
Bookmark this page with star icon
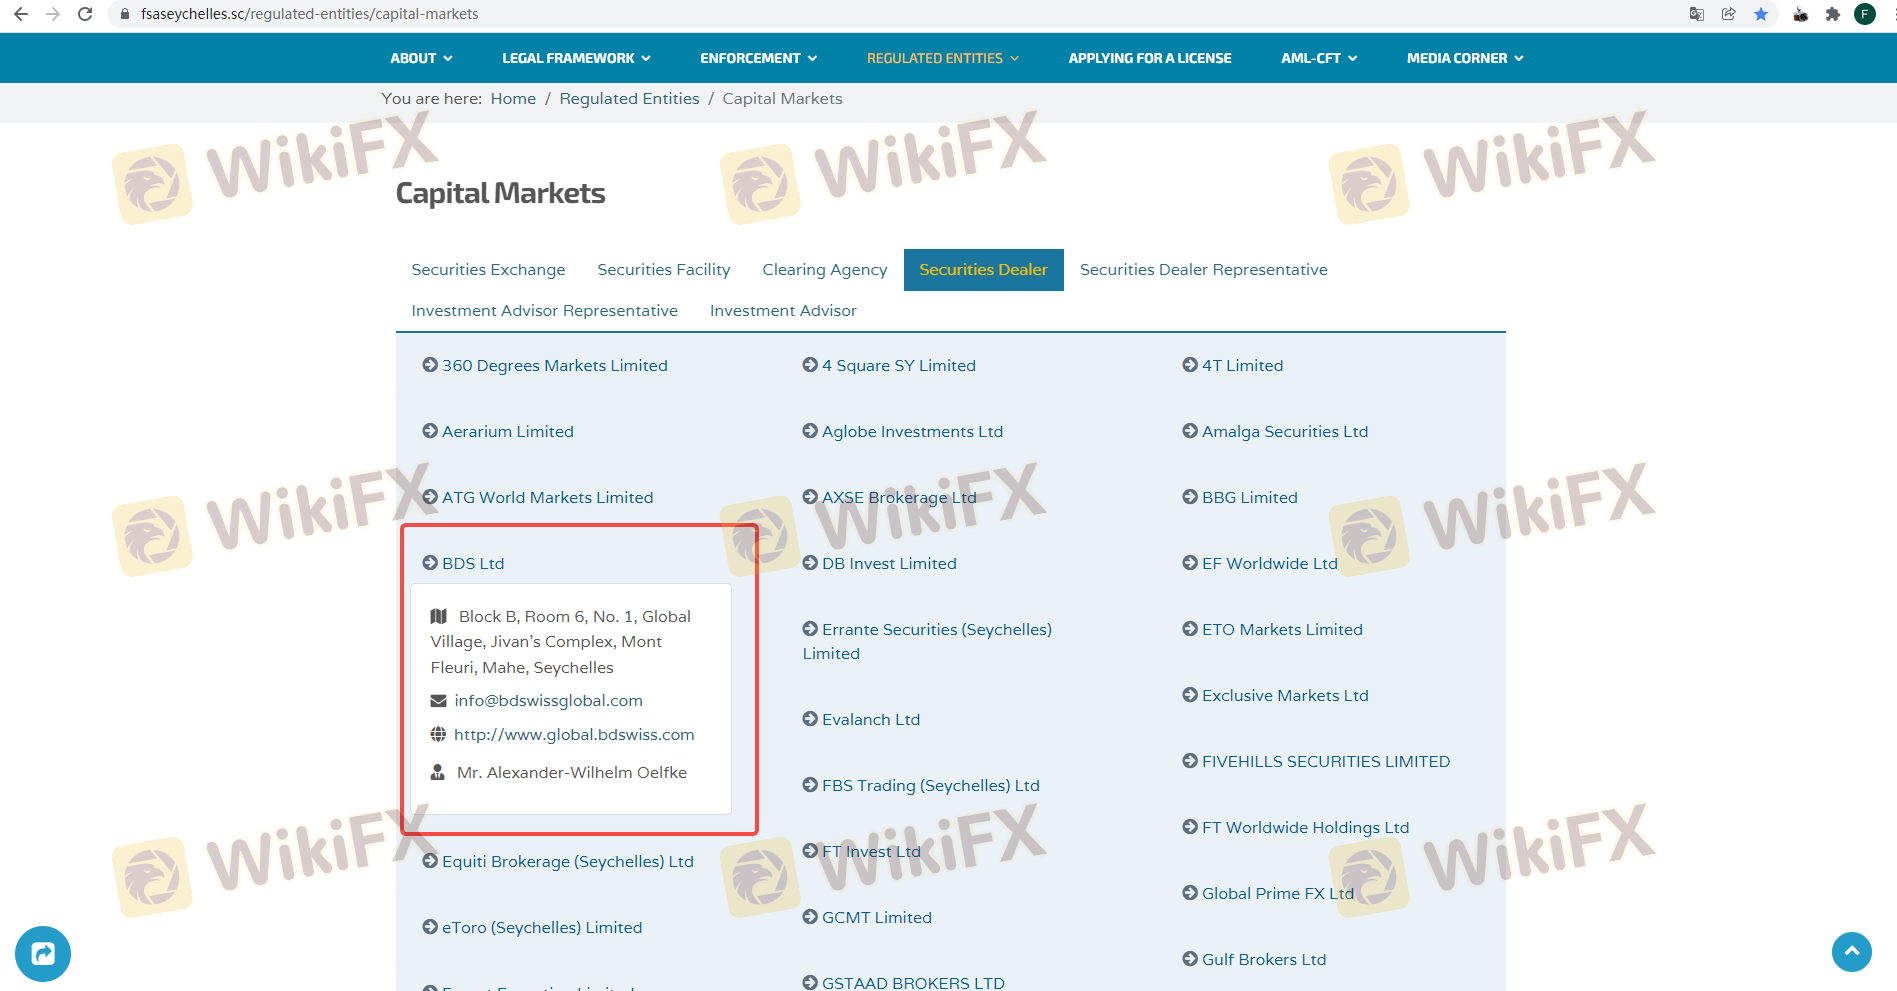[1761, 14]
